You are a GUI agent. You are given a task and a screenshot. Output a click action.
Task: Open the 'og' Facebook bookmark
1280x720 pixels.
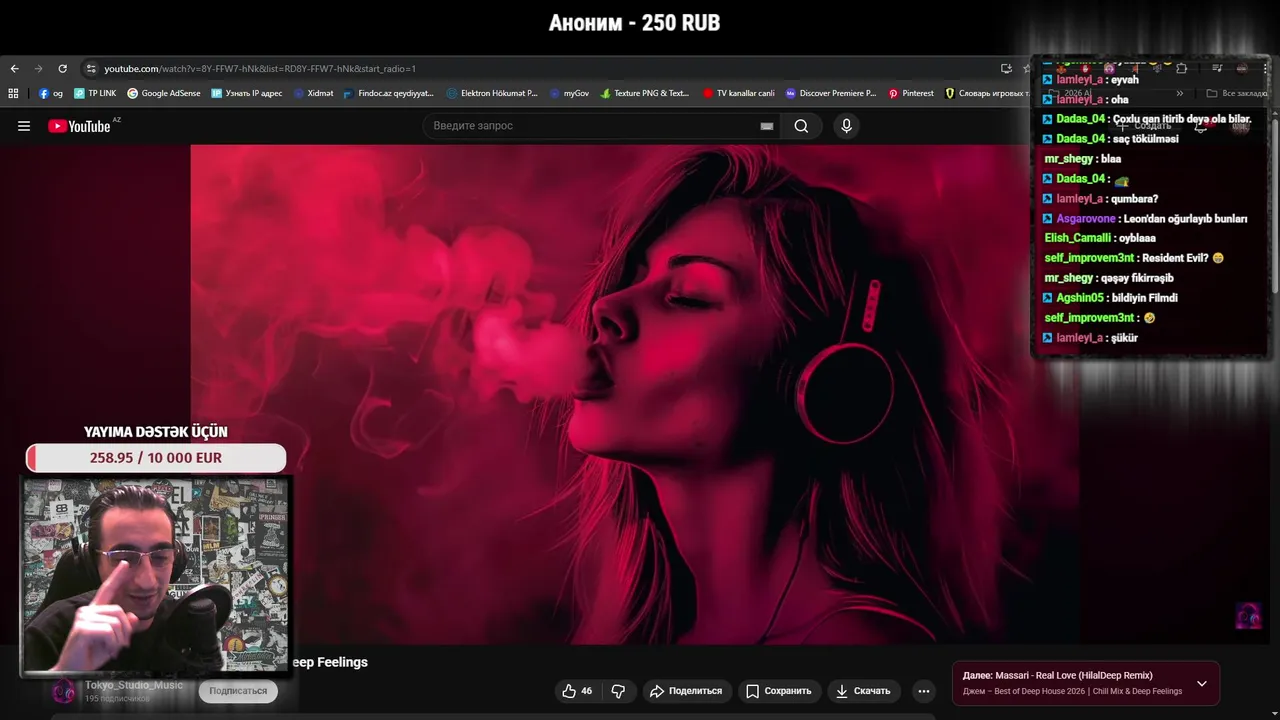click(x=51, y=93)
